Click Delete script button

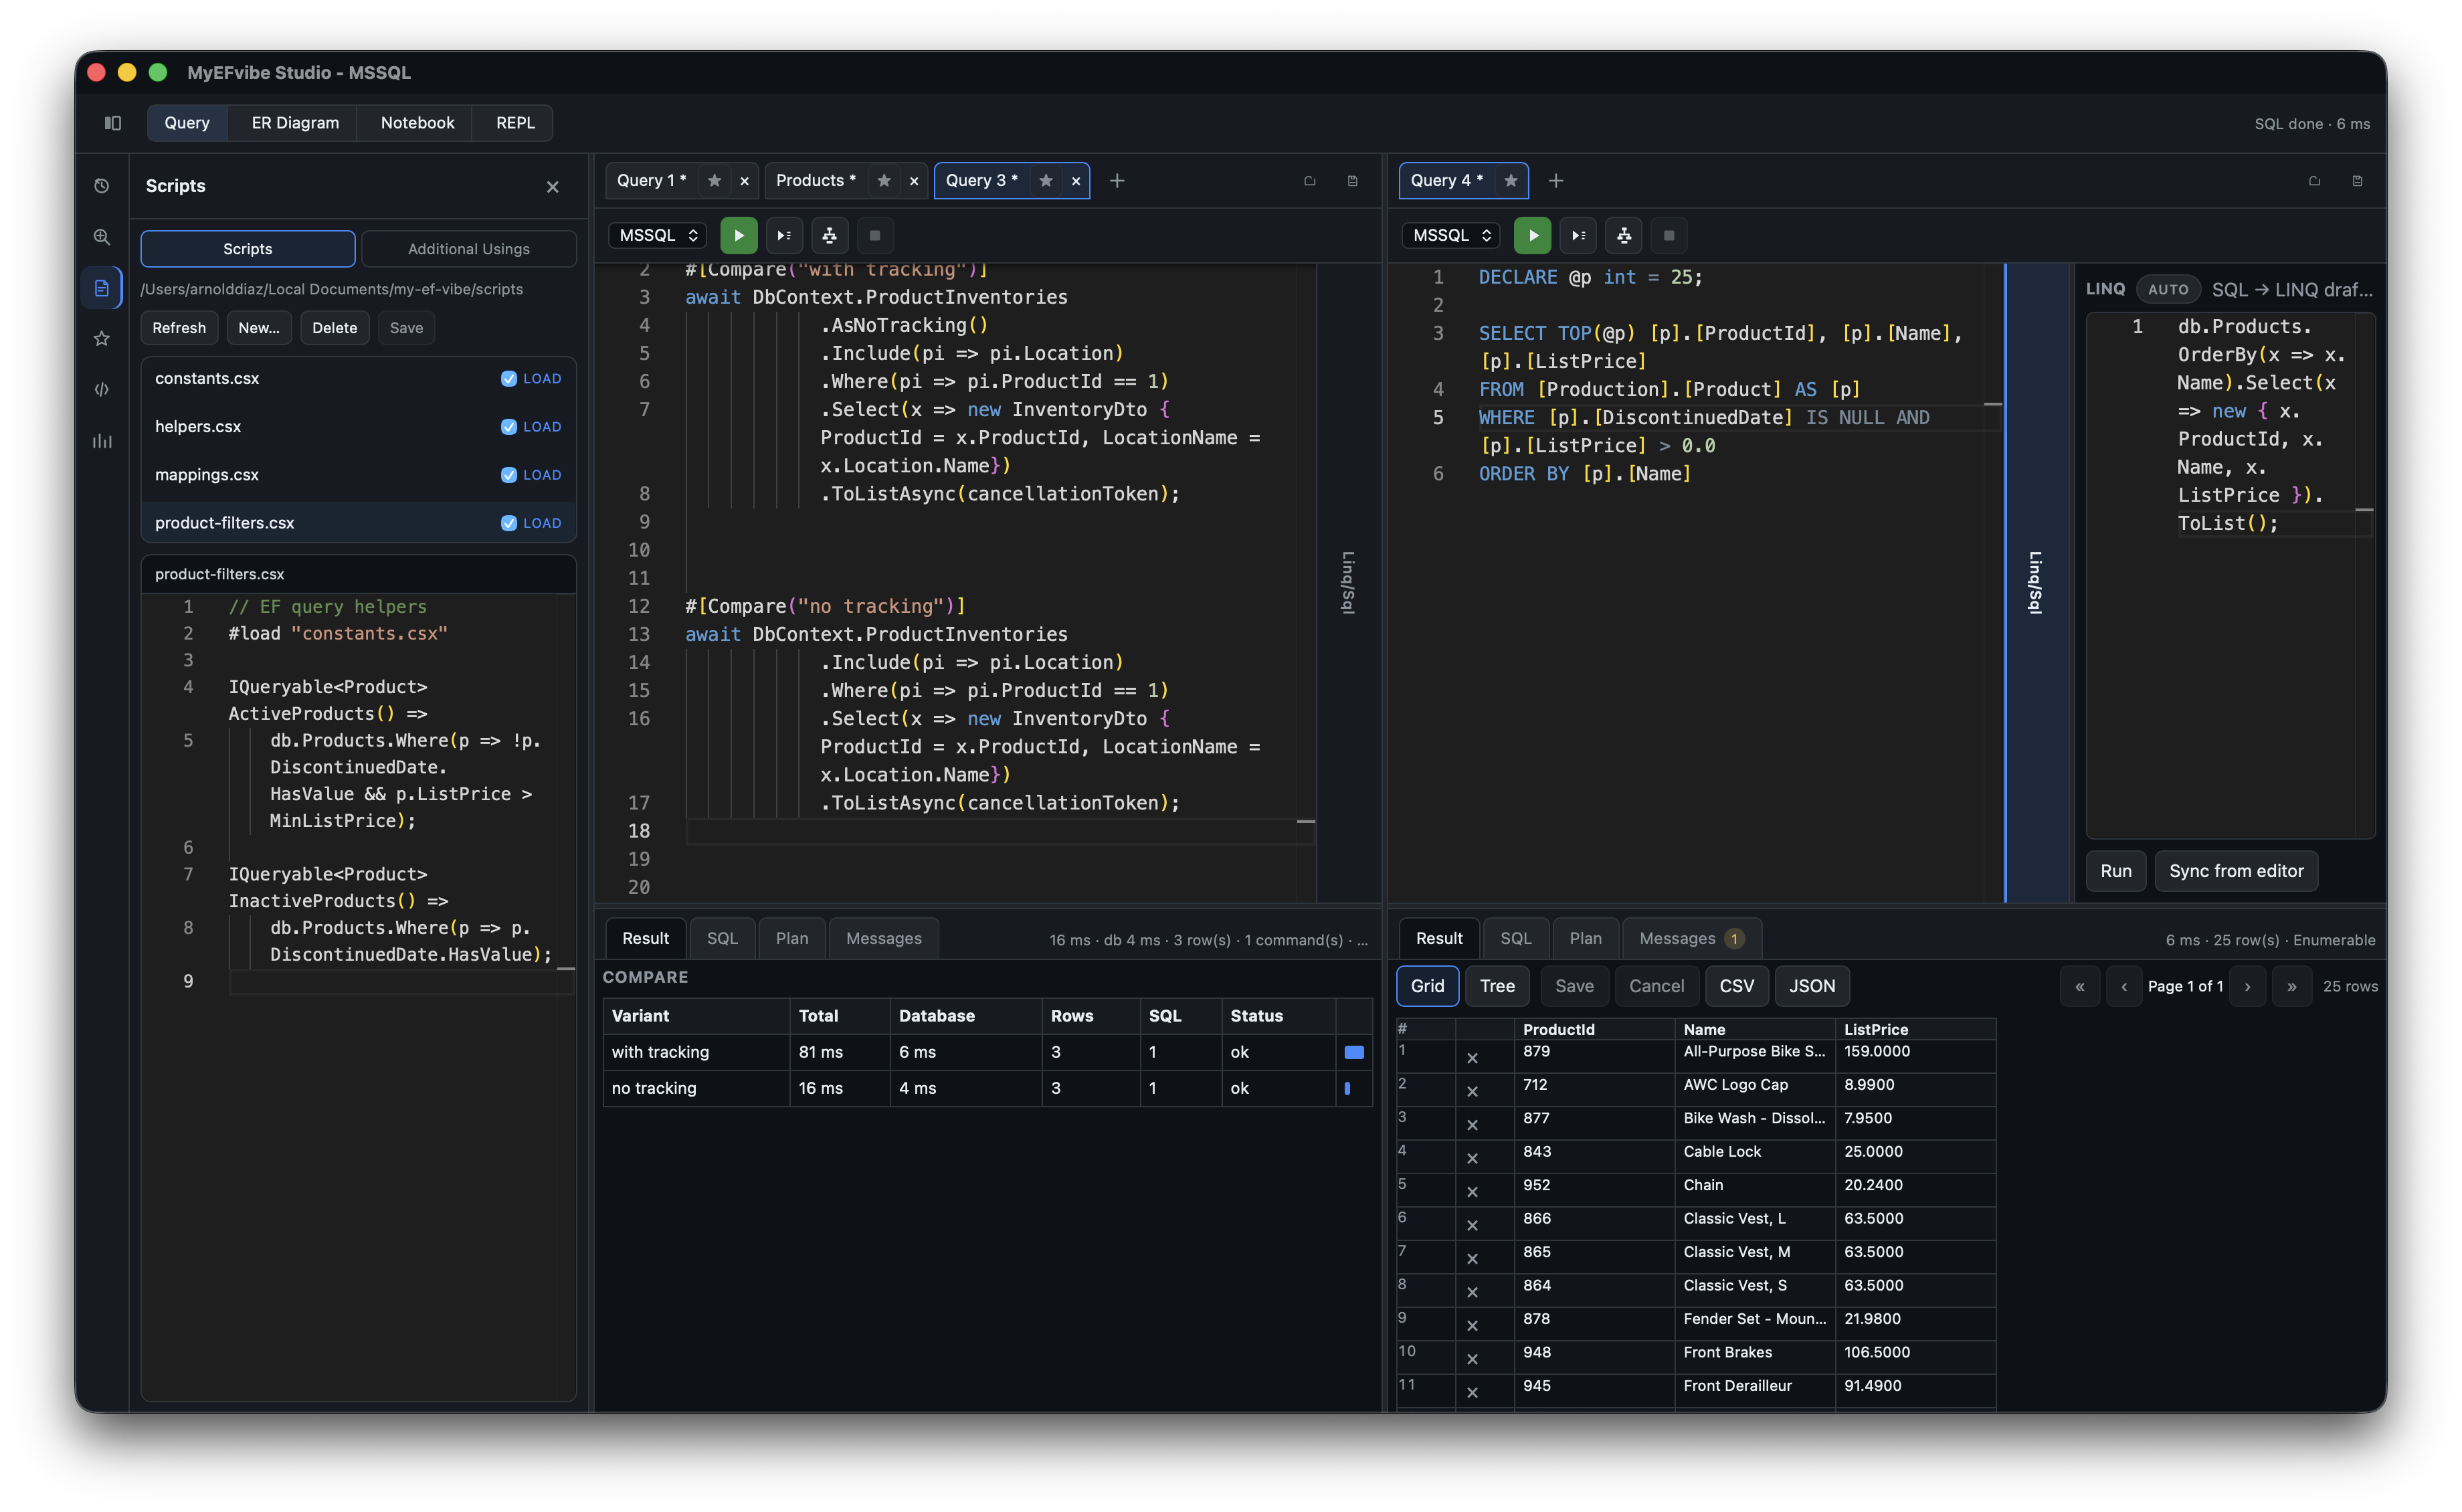tap(334, 328)
